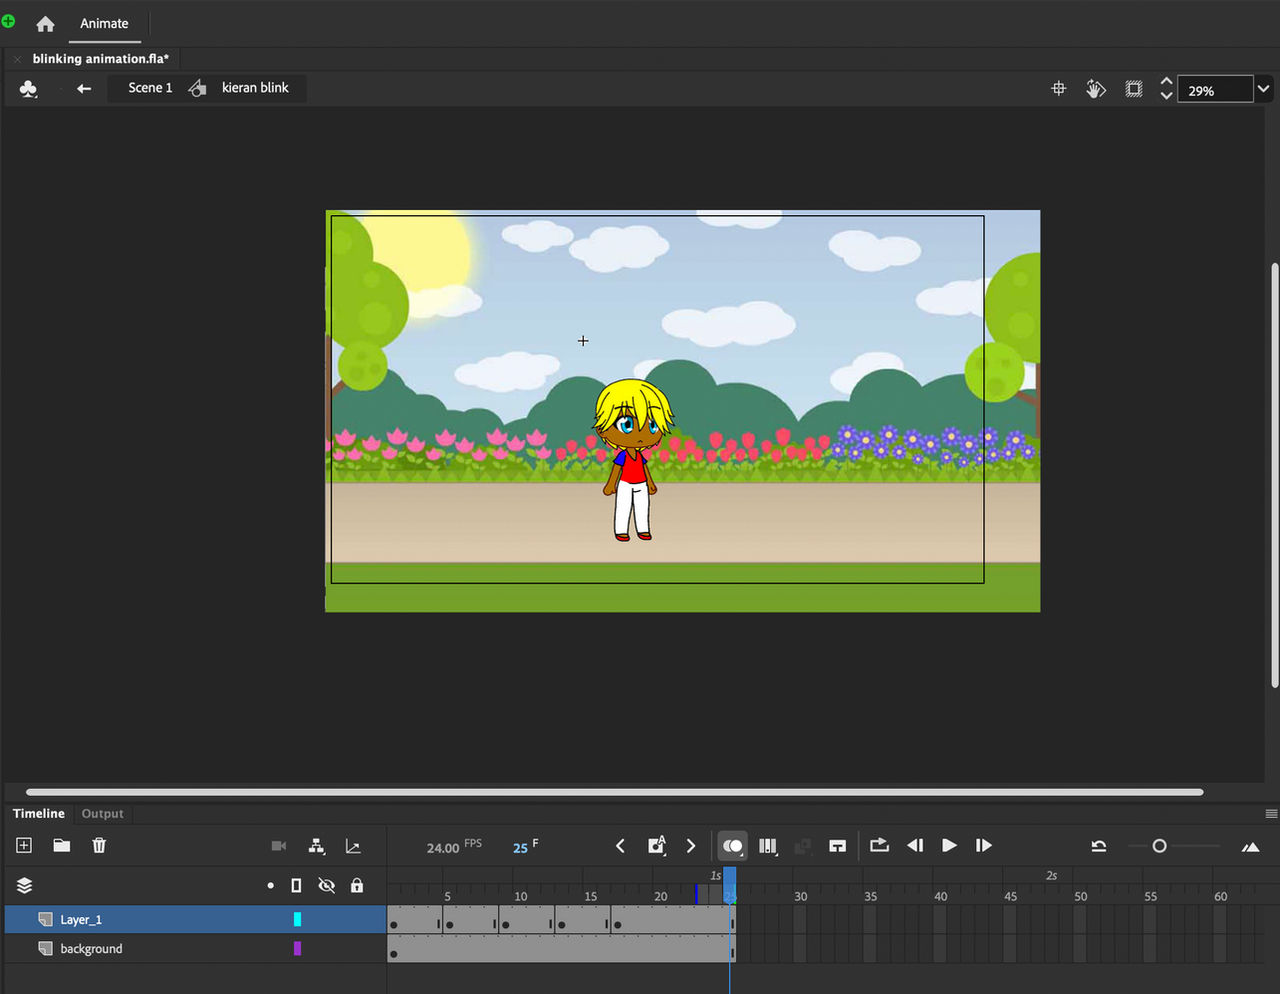Viewport: 1280px width, 994px height.
Task: Delete the selected layer with trash icon
Action: (99, 846)
